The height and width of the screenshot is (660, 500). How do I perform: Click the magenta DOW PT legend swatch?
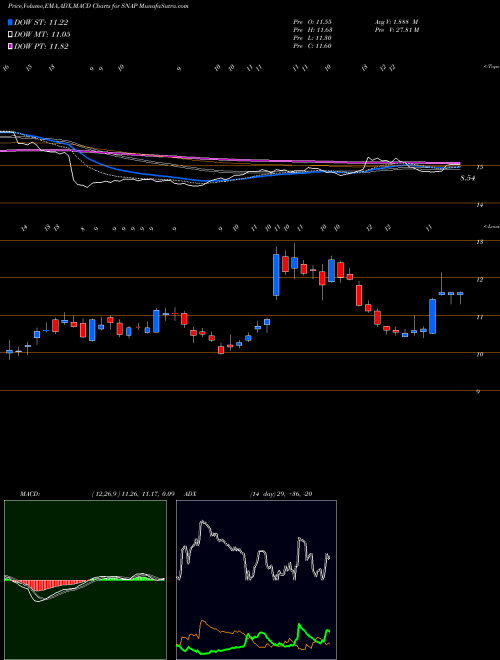tap(10, 46)
